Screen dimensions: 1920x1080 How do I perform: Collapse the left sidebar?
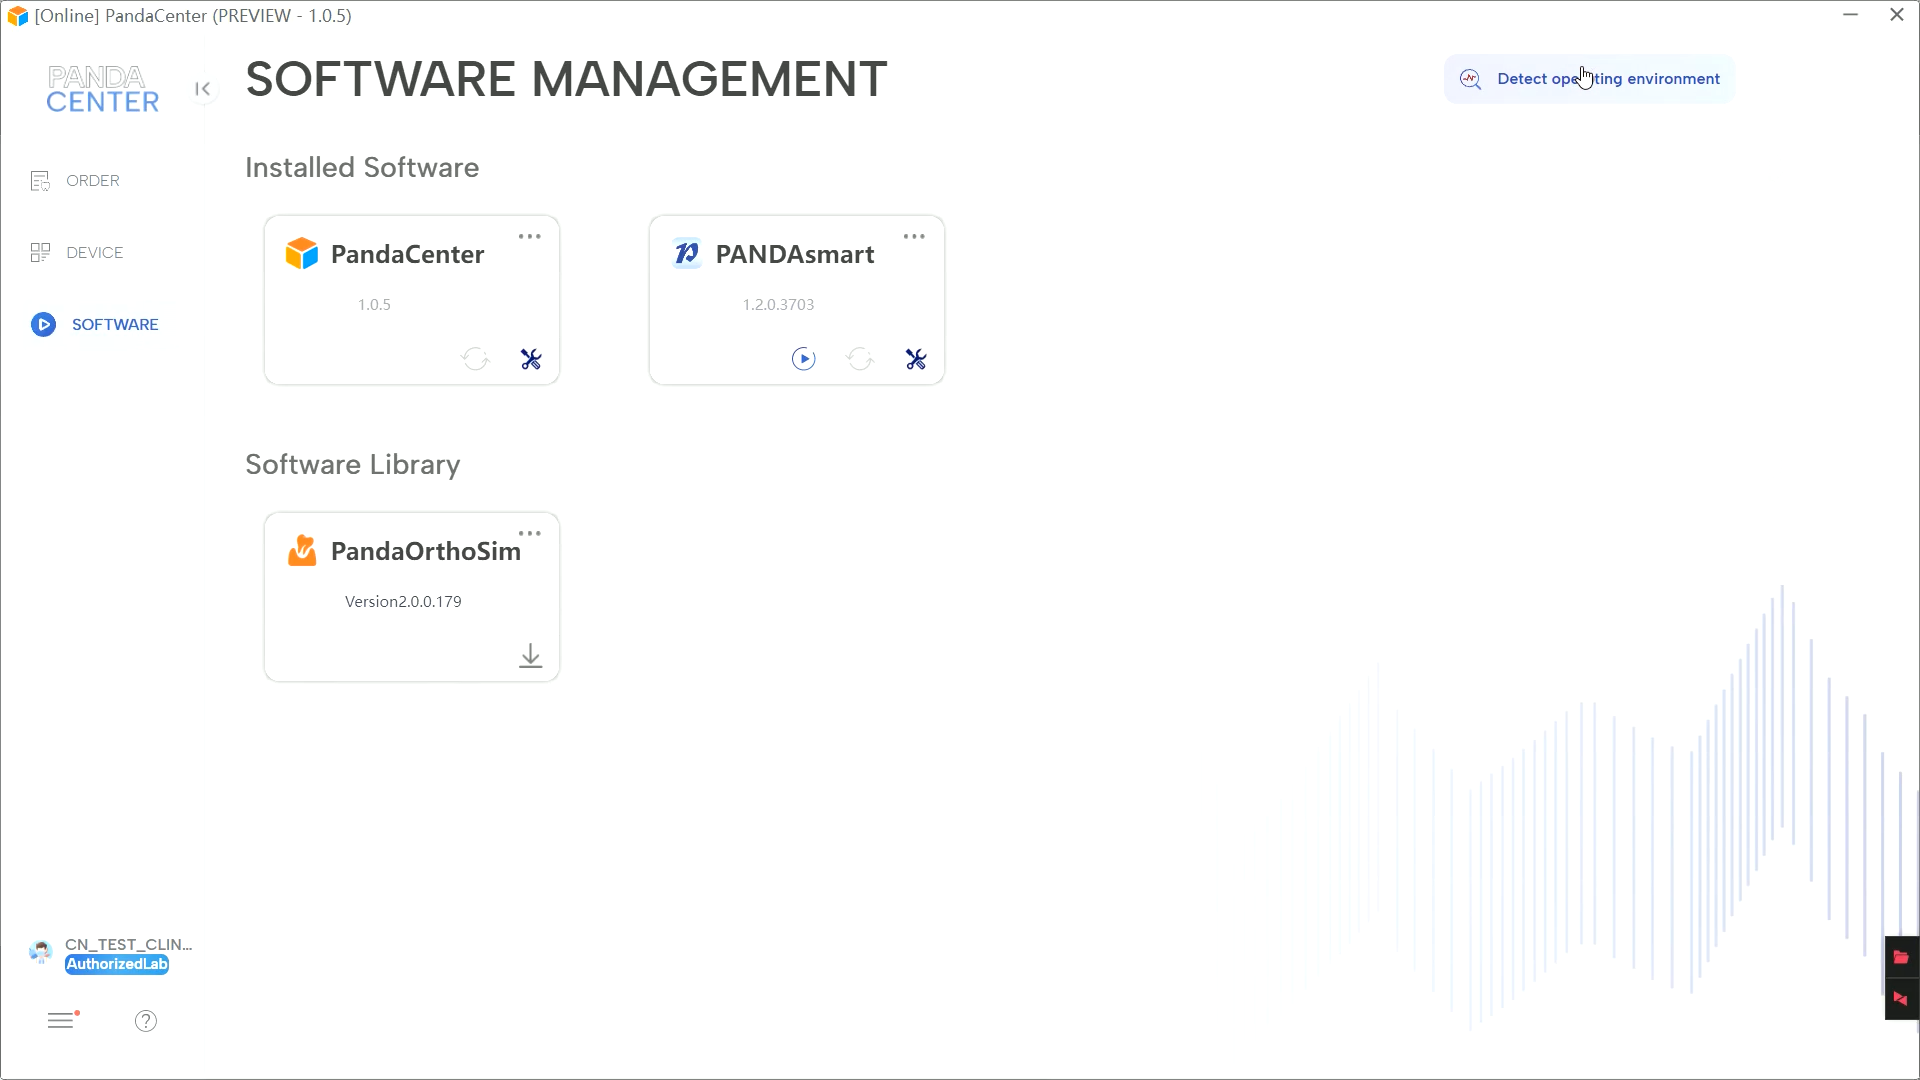[203, 89]
